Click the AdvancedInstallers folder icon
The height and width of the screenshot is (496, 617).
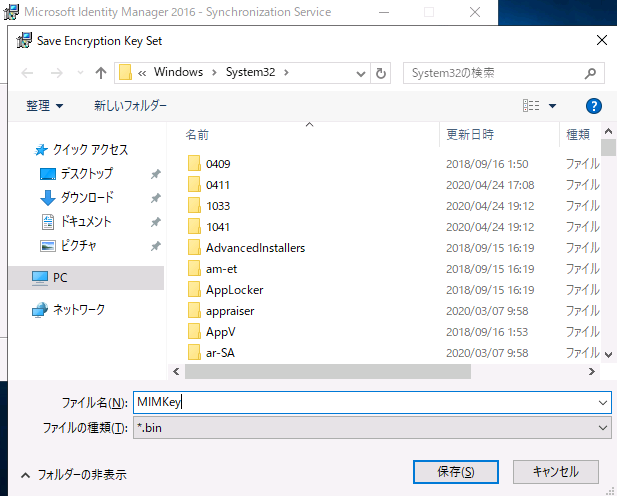(194, 247)
